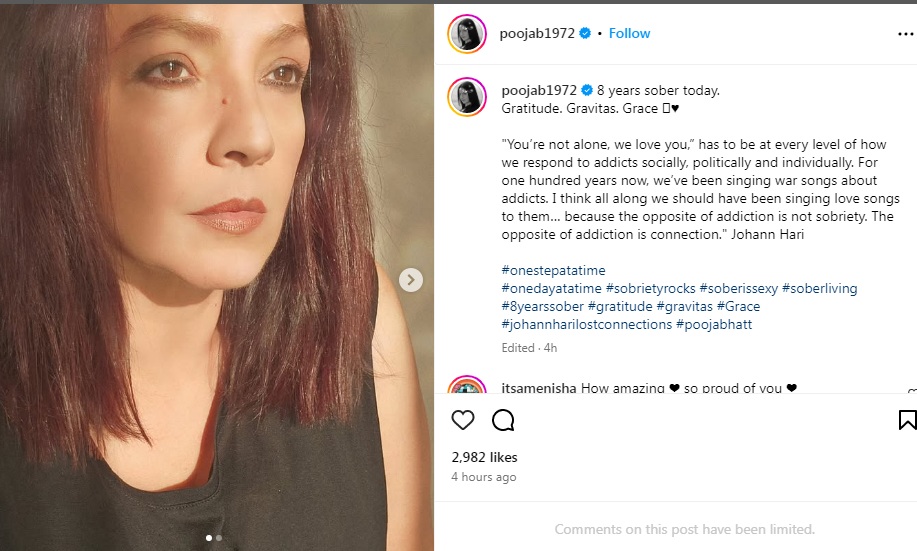Click the poojab1972 username in header
This screenshot has width=917, height=551.
tap(537, 33)
